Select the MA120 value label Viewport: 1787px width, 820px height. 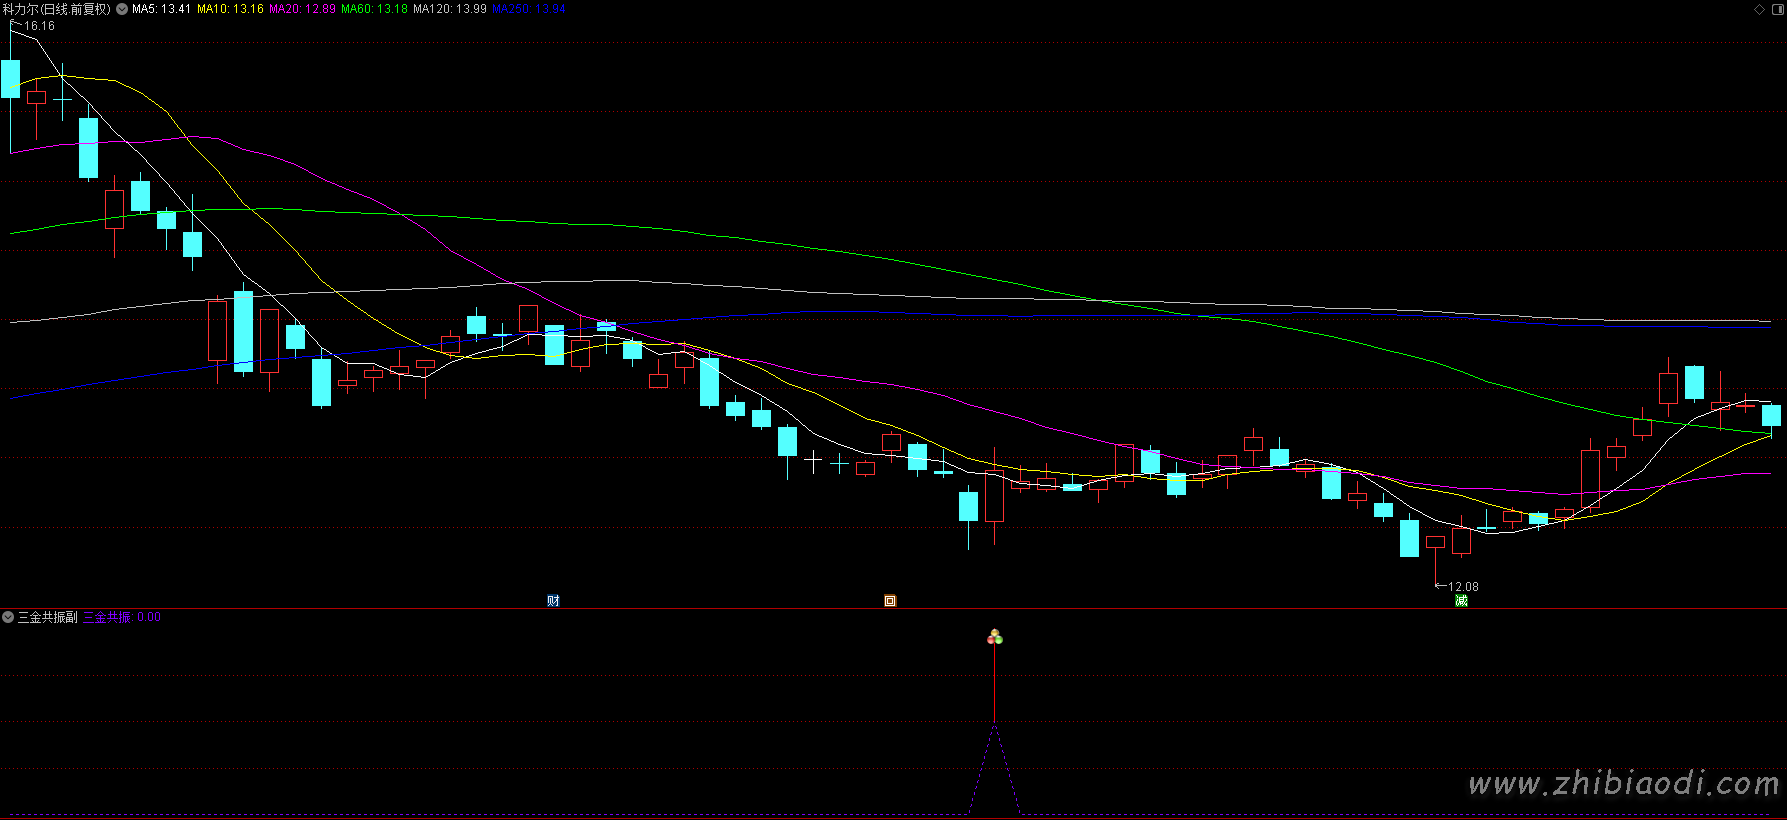[449, 9]
